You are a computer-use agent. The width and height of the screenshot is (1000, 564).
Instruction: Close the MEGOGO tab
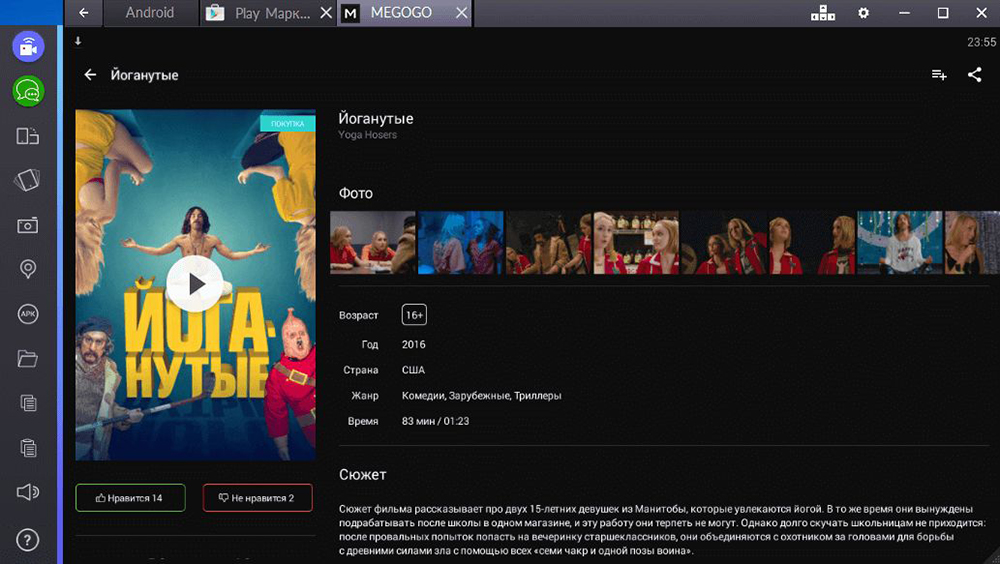(x=461, y=13)
